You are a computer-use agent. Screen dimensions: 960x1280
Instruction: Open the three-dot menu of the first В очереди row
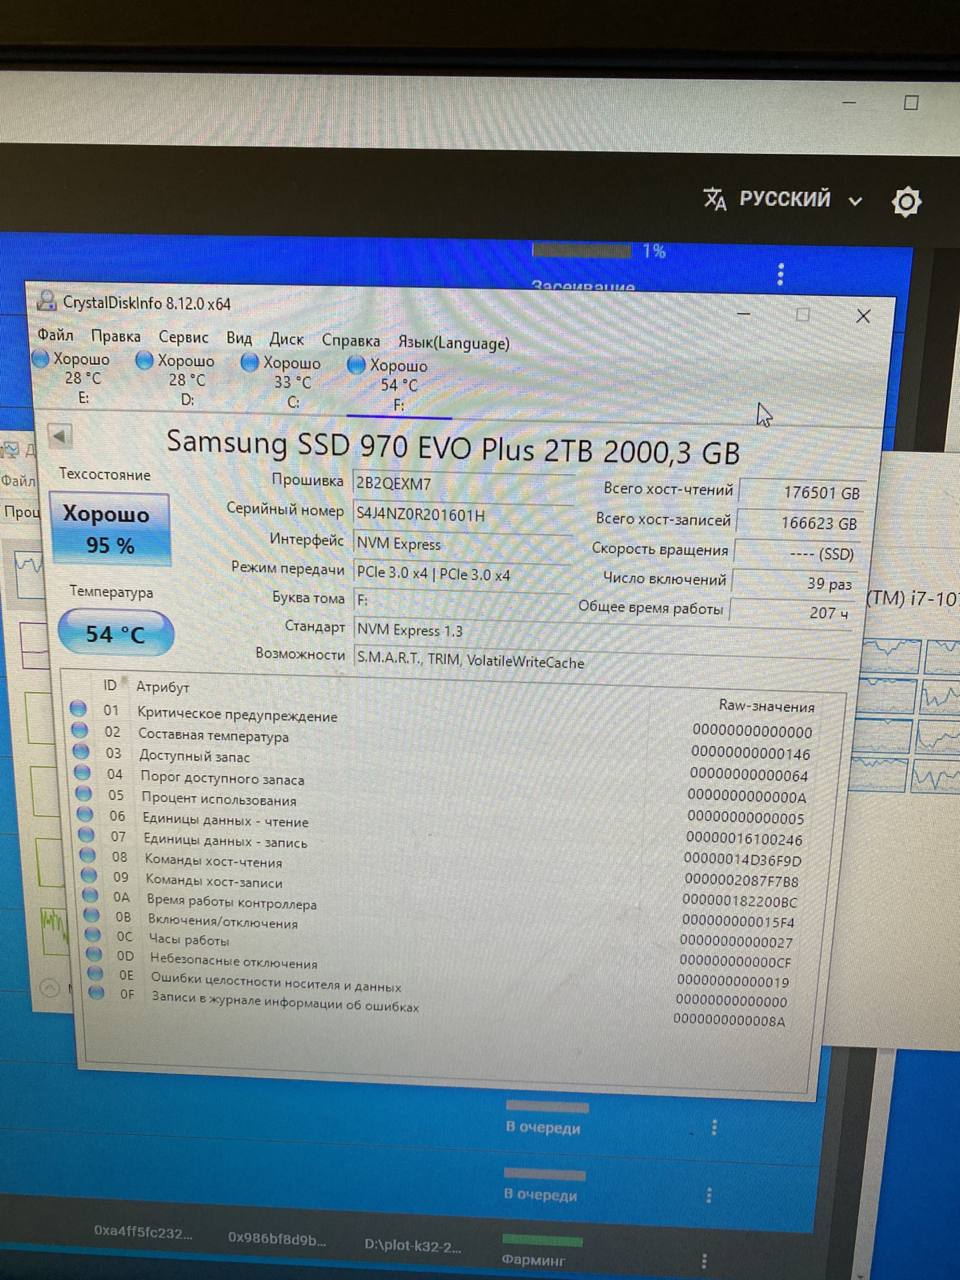pos(714,1127)
